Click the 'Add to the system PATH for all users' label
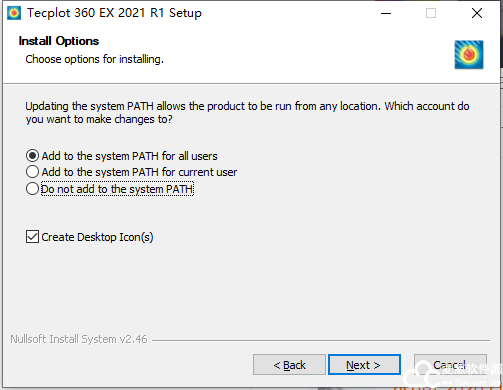This screenshot has height=390, width=503. click(129, 156)
